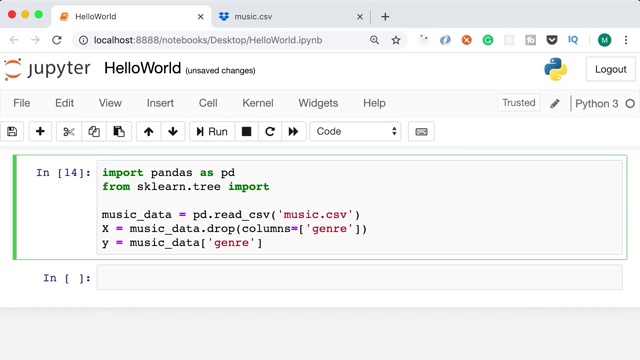This screenshot has width=640, height=360.
Task: Open the cell type Code dropdown
Action: 356,131
